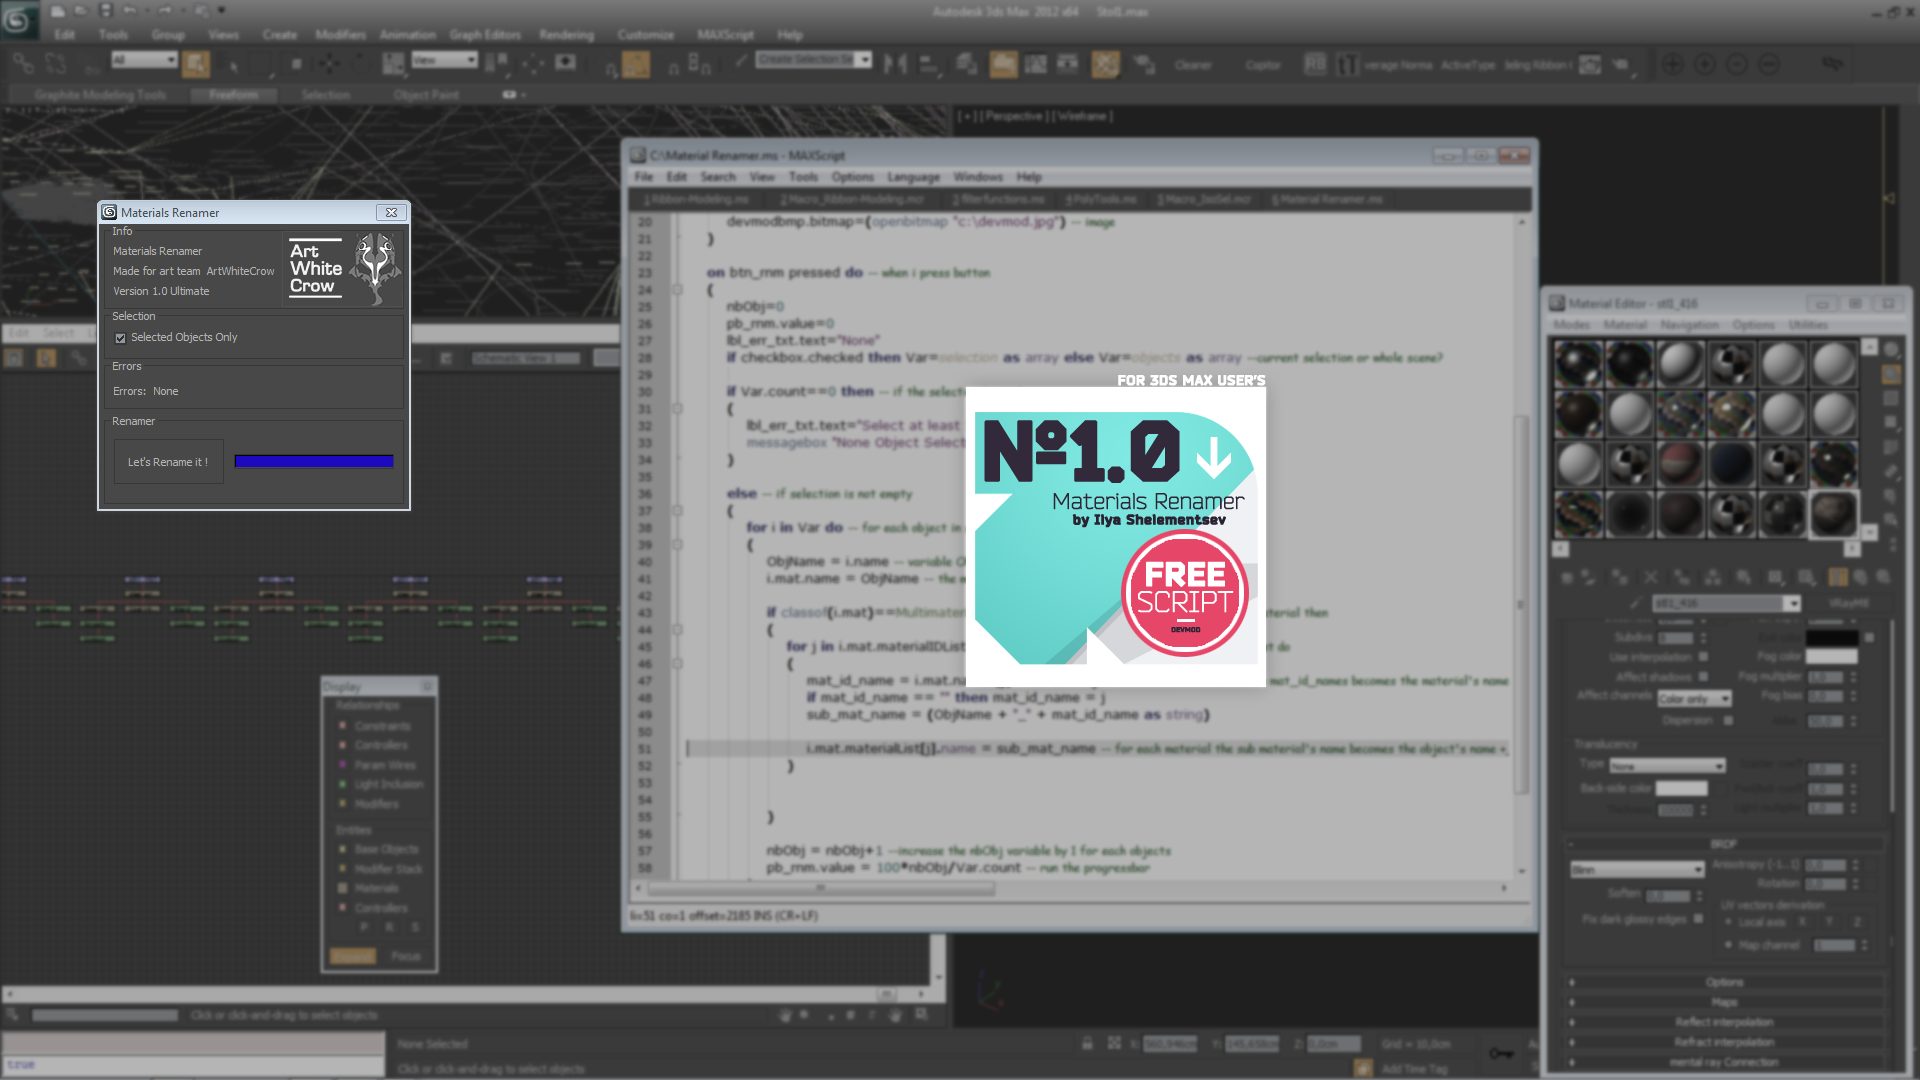Select the Local axis radio button
This screenshot has height=1080, width=1920.
click(x=1728, y=922)
